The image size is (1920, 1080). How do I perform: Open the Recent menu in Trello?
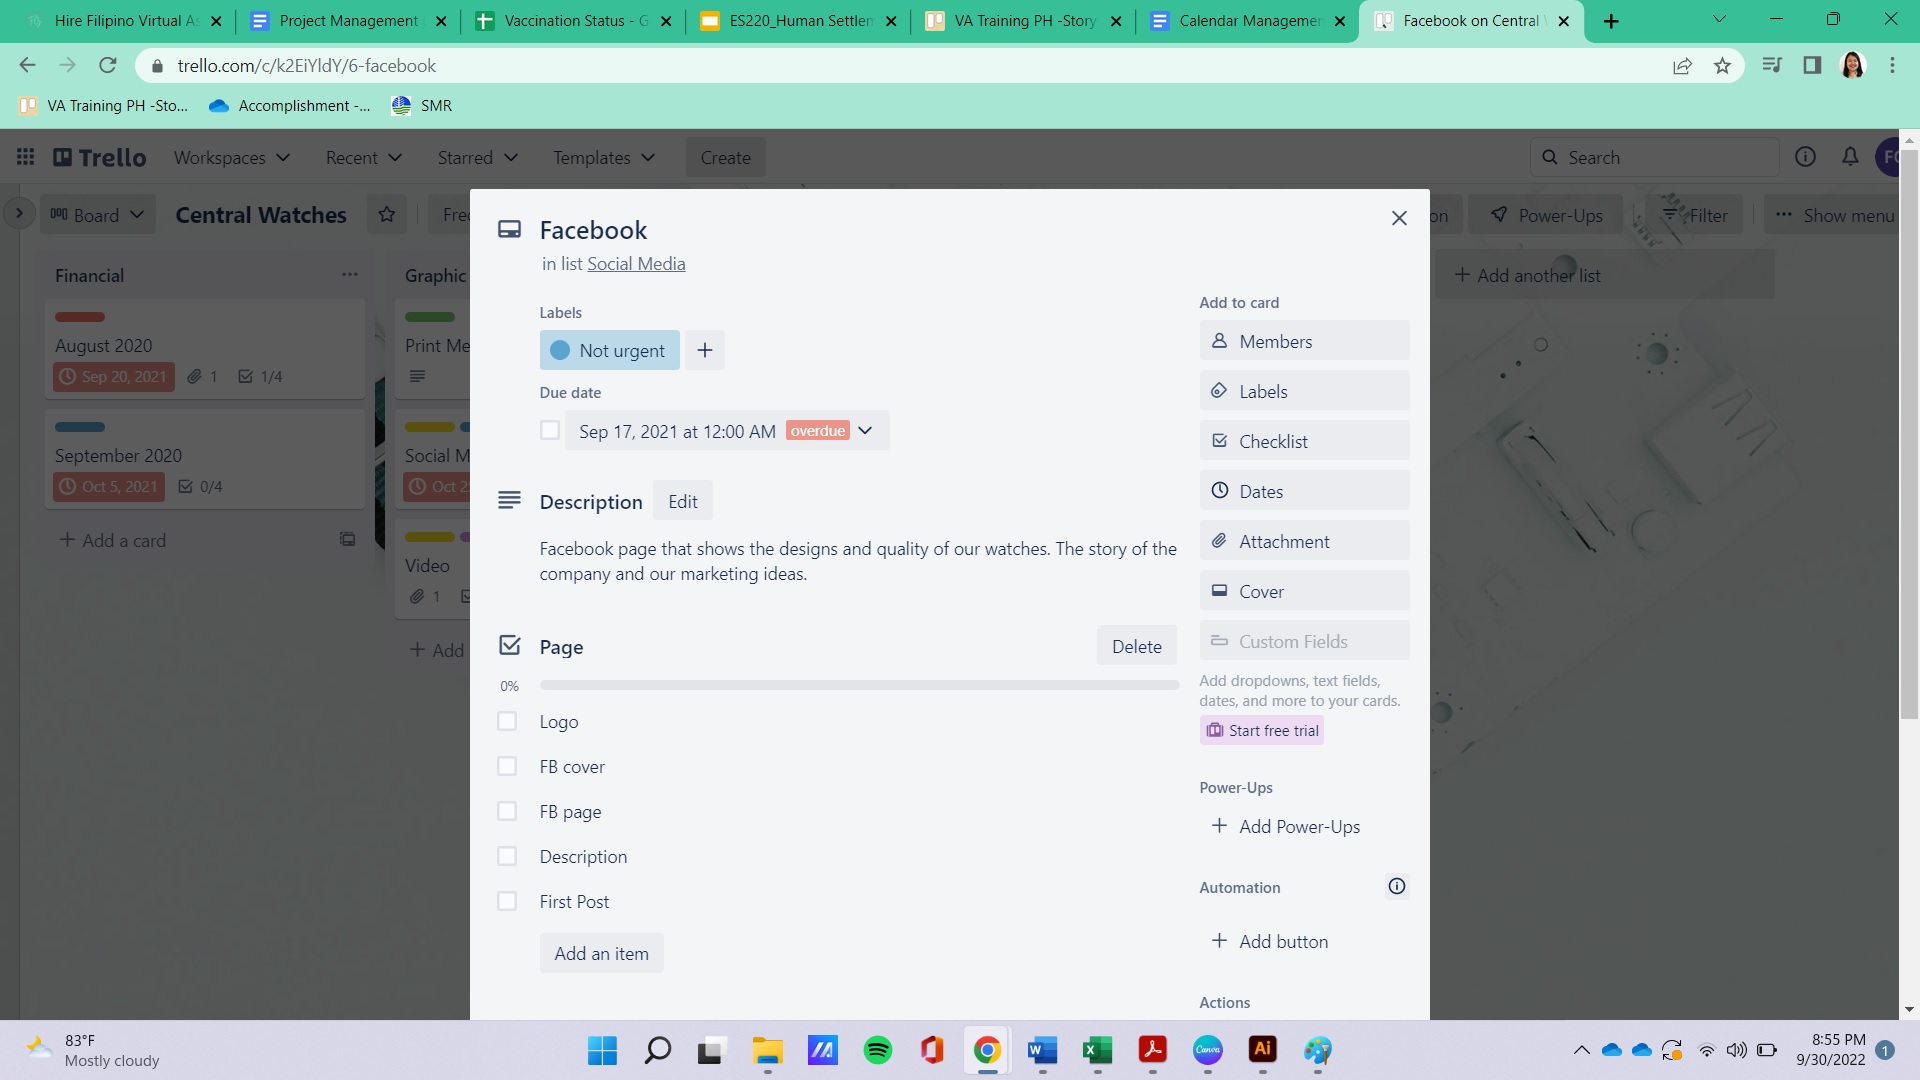(363, 157)
